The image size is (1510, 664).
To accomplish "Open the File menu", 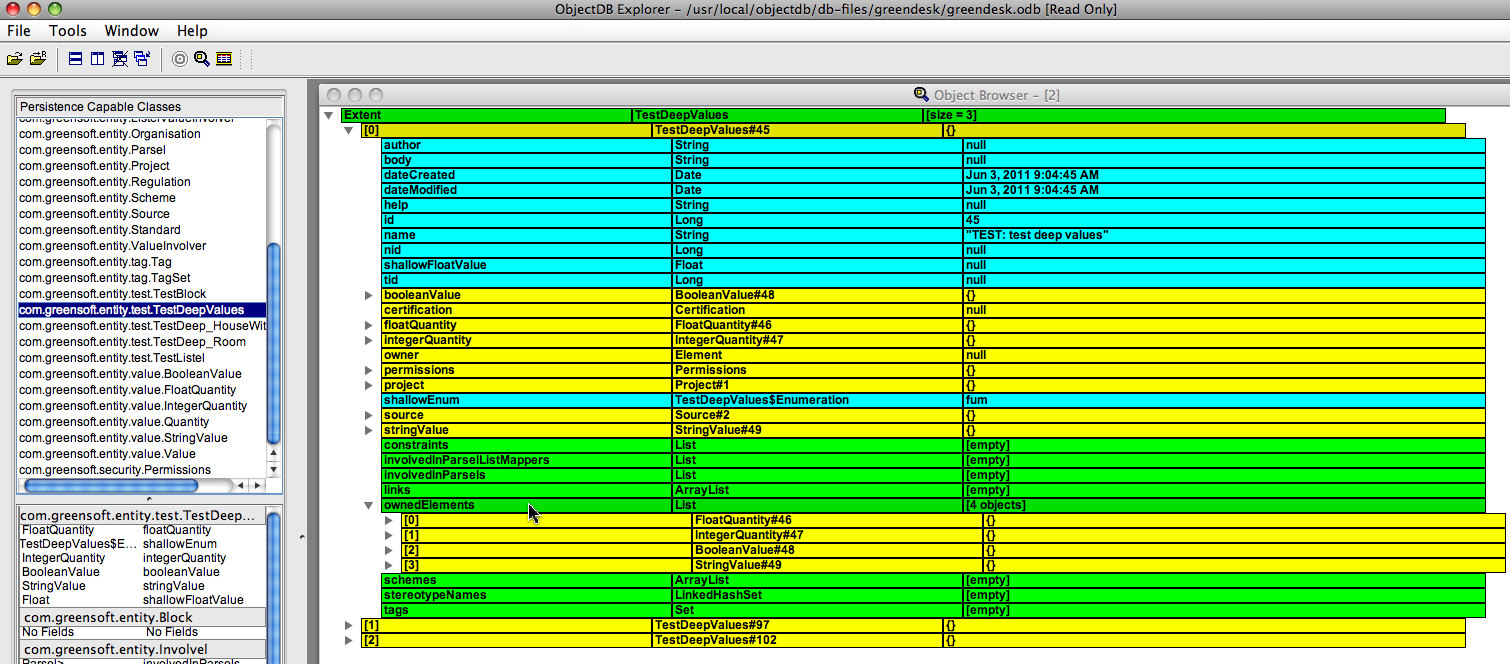I will (19, 31).
